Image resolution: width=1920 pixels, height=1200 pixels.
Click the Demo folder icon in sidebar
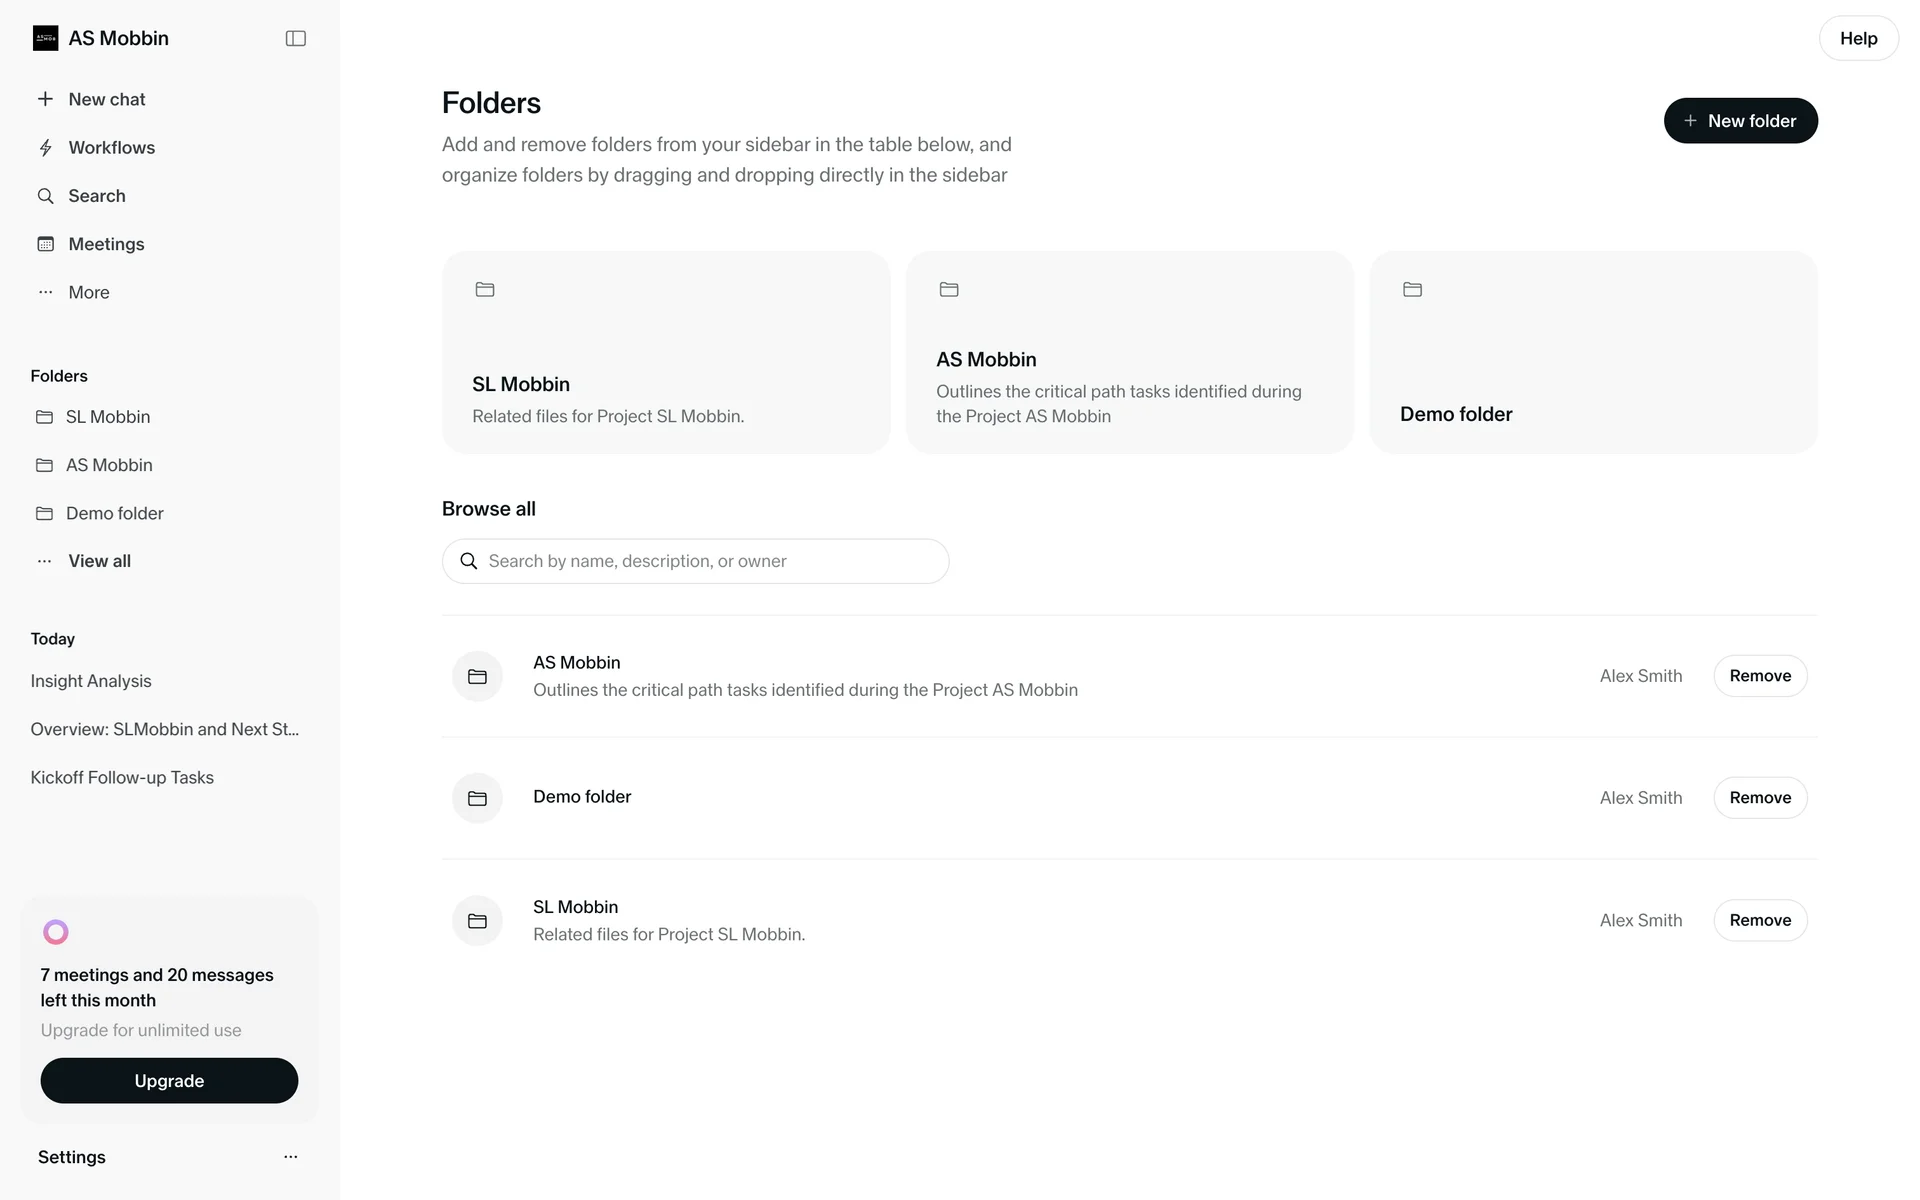point(44,513)
